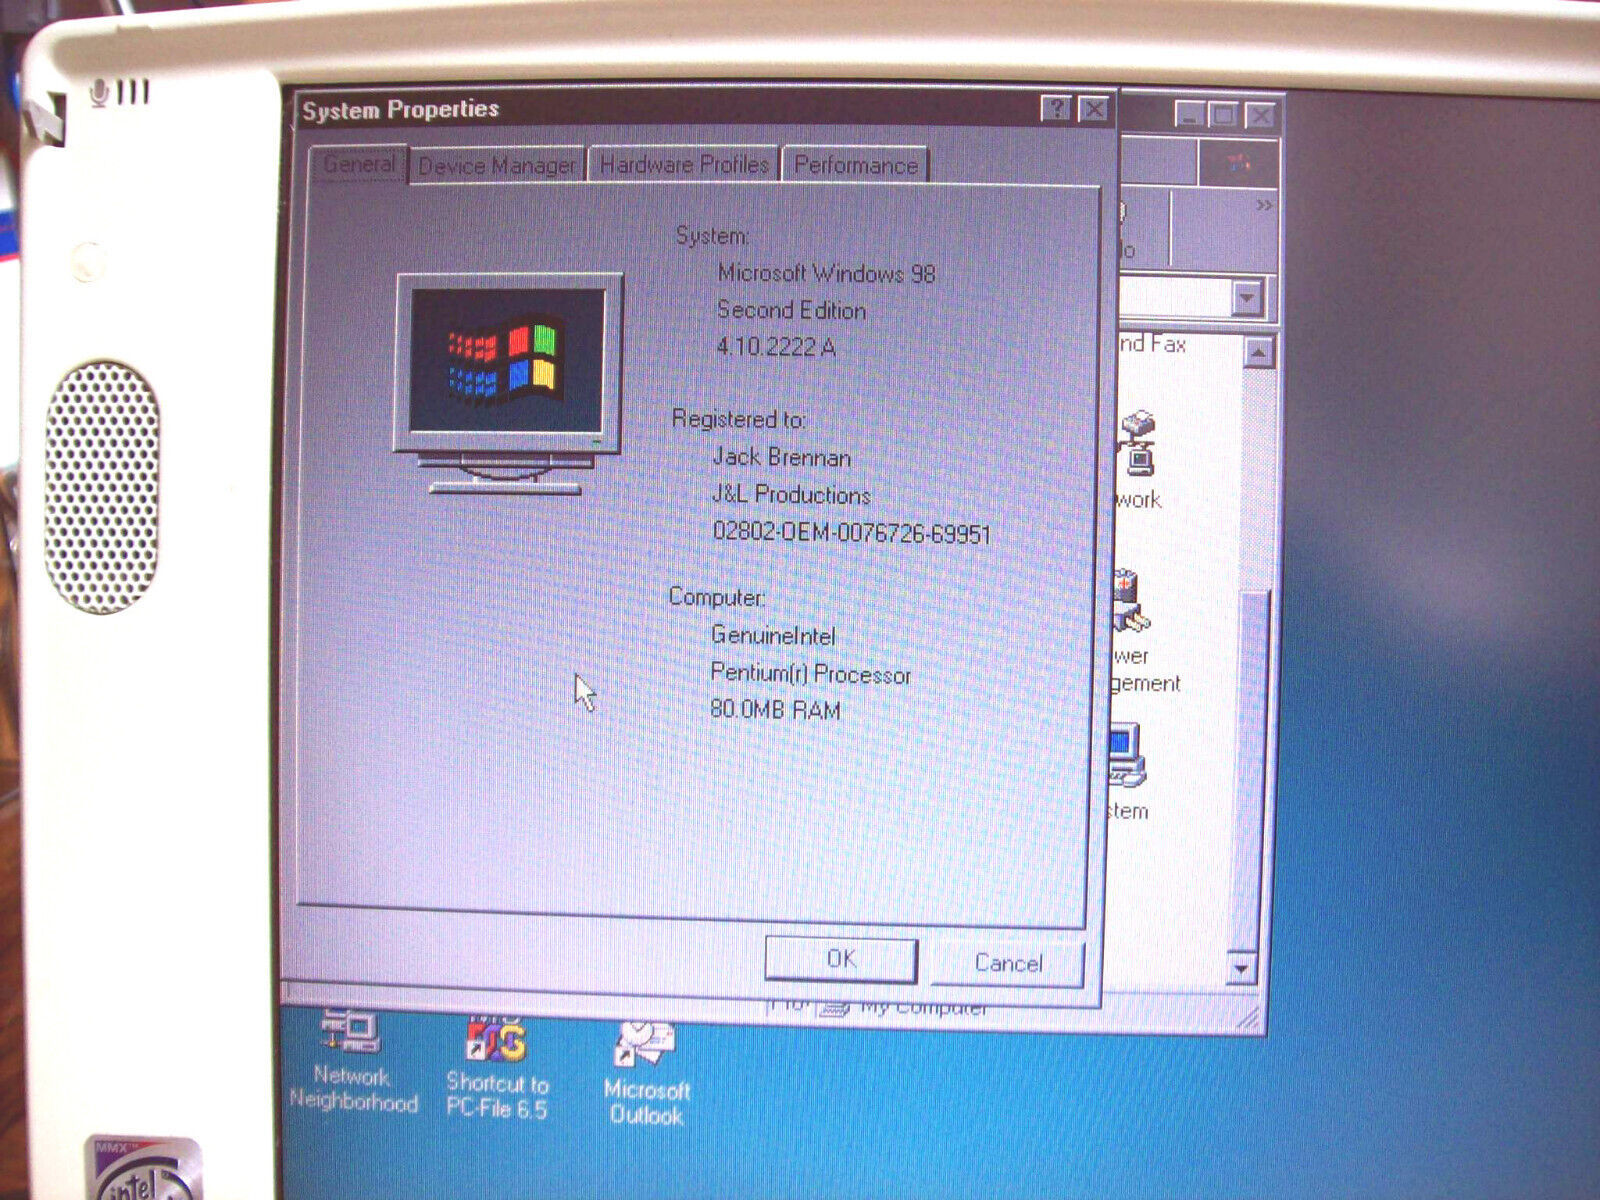
Task: Click the OK button
Action: 841,959
